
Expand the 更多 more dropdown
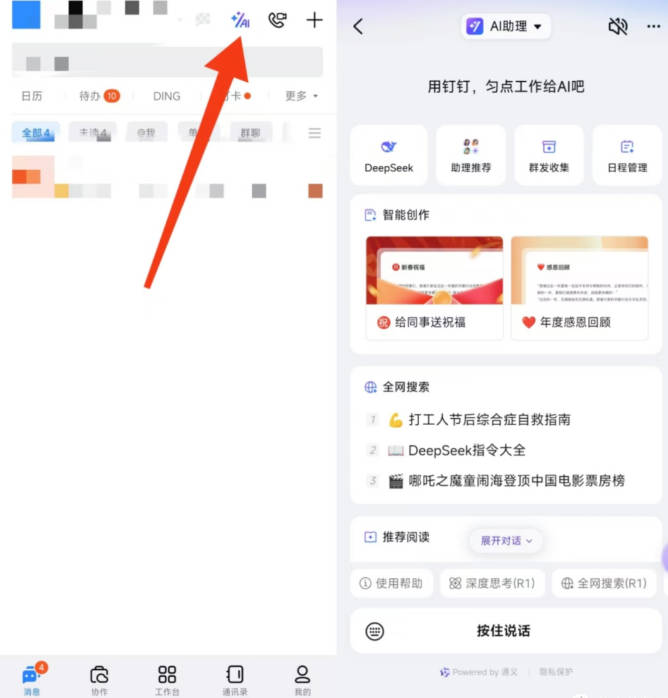pyautogui.click(x=301, y=96)
